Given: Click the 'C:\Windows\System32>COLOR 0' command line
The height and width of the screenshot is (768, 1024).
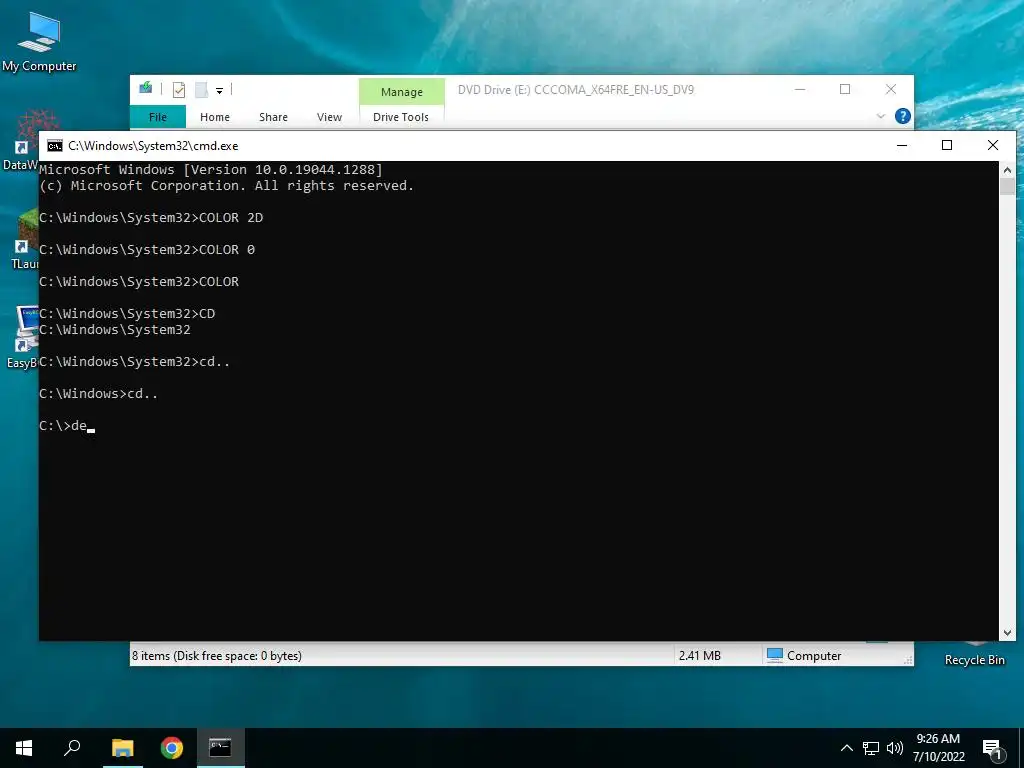Looking at the screenshot, I should click(147, 249).
